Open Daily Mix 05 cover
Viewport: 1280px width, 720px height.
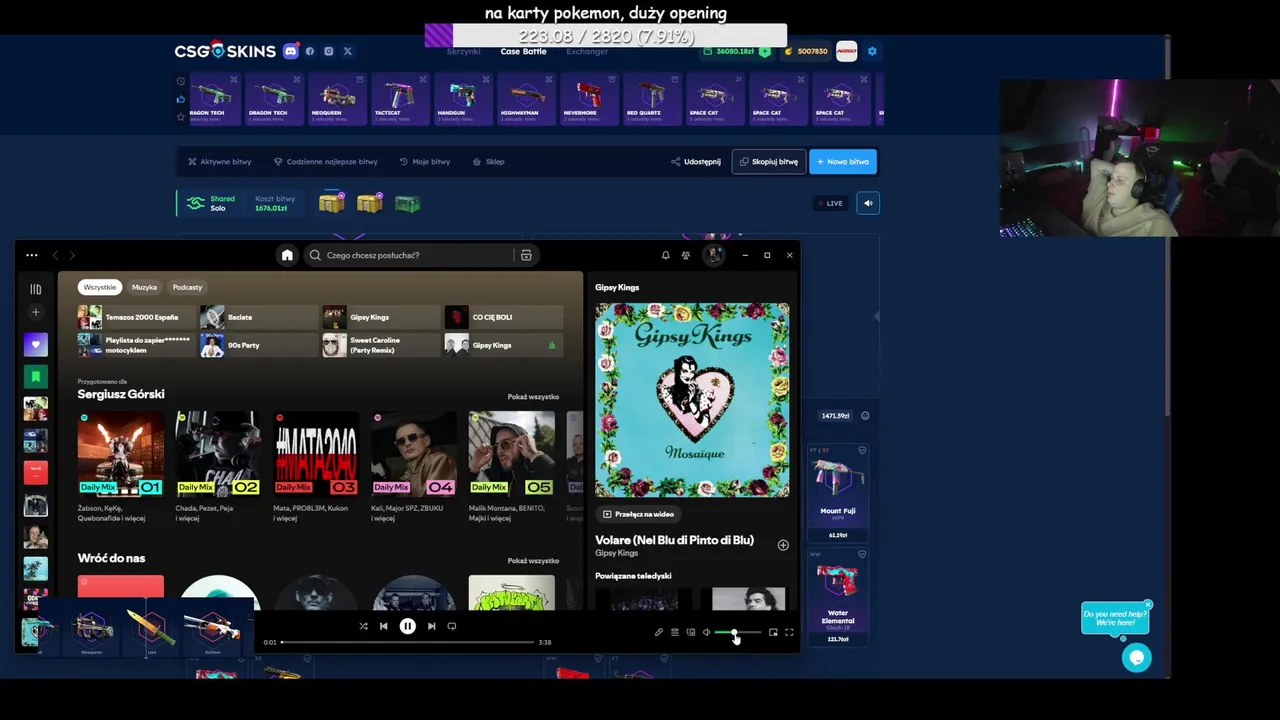[x=511, y=453]
